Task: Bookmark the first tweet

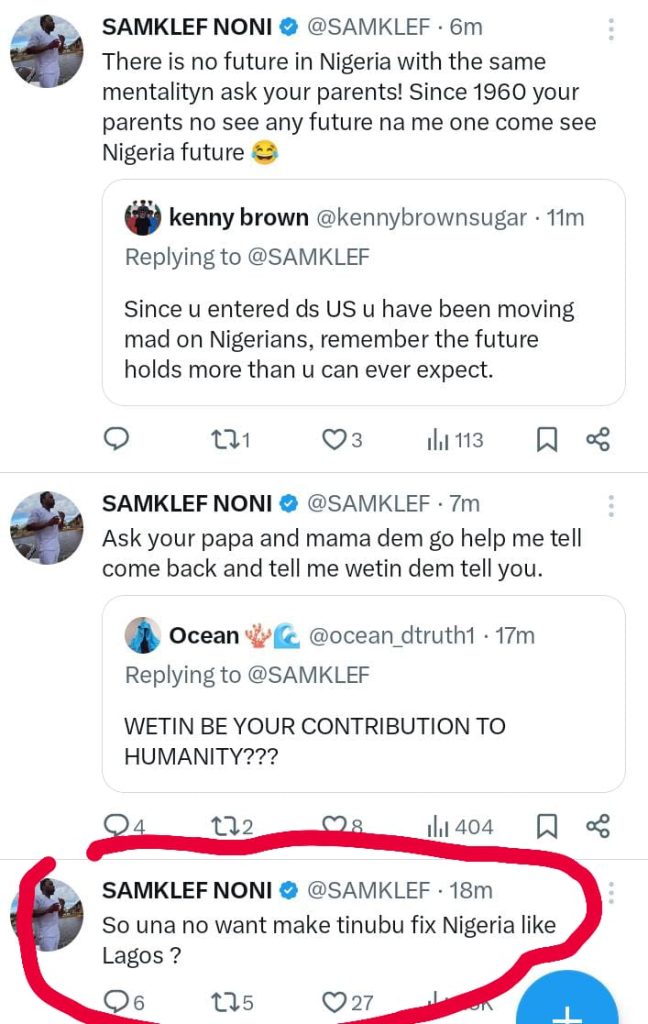Action: (546, 439)
